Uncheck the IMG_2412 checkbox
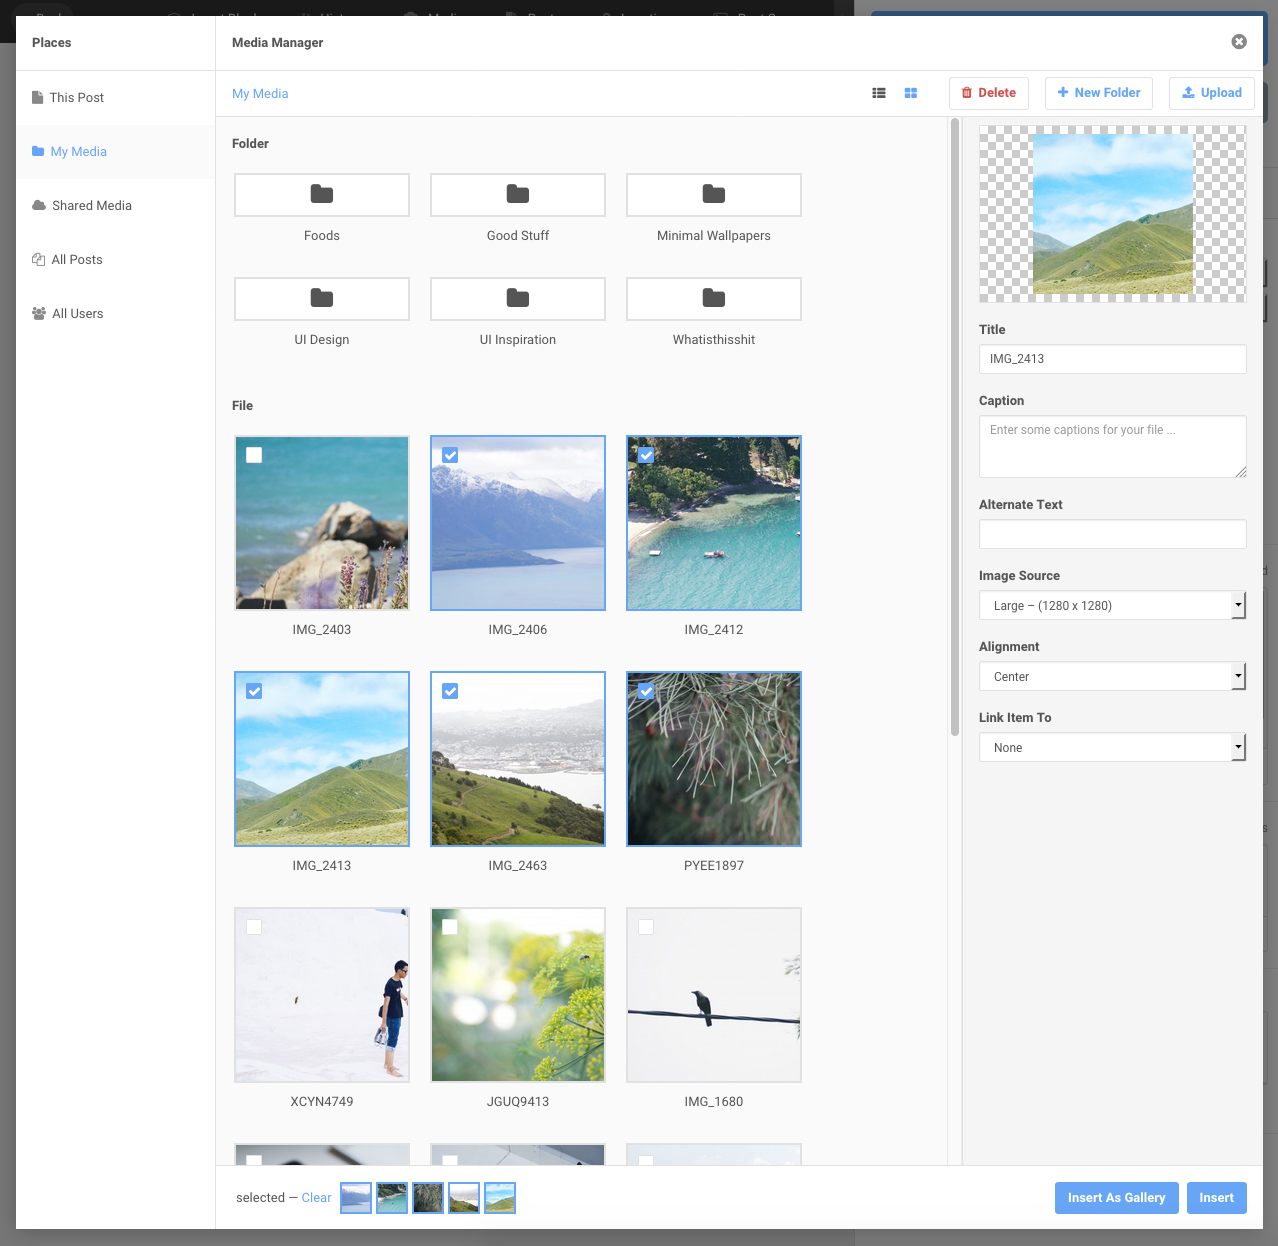This screenshot has height=1246, width=1278. pos(646,455)
